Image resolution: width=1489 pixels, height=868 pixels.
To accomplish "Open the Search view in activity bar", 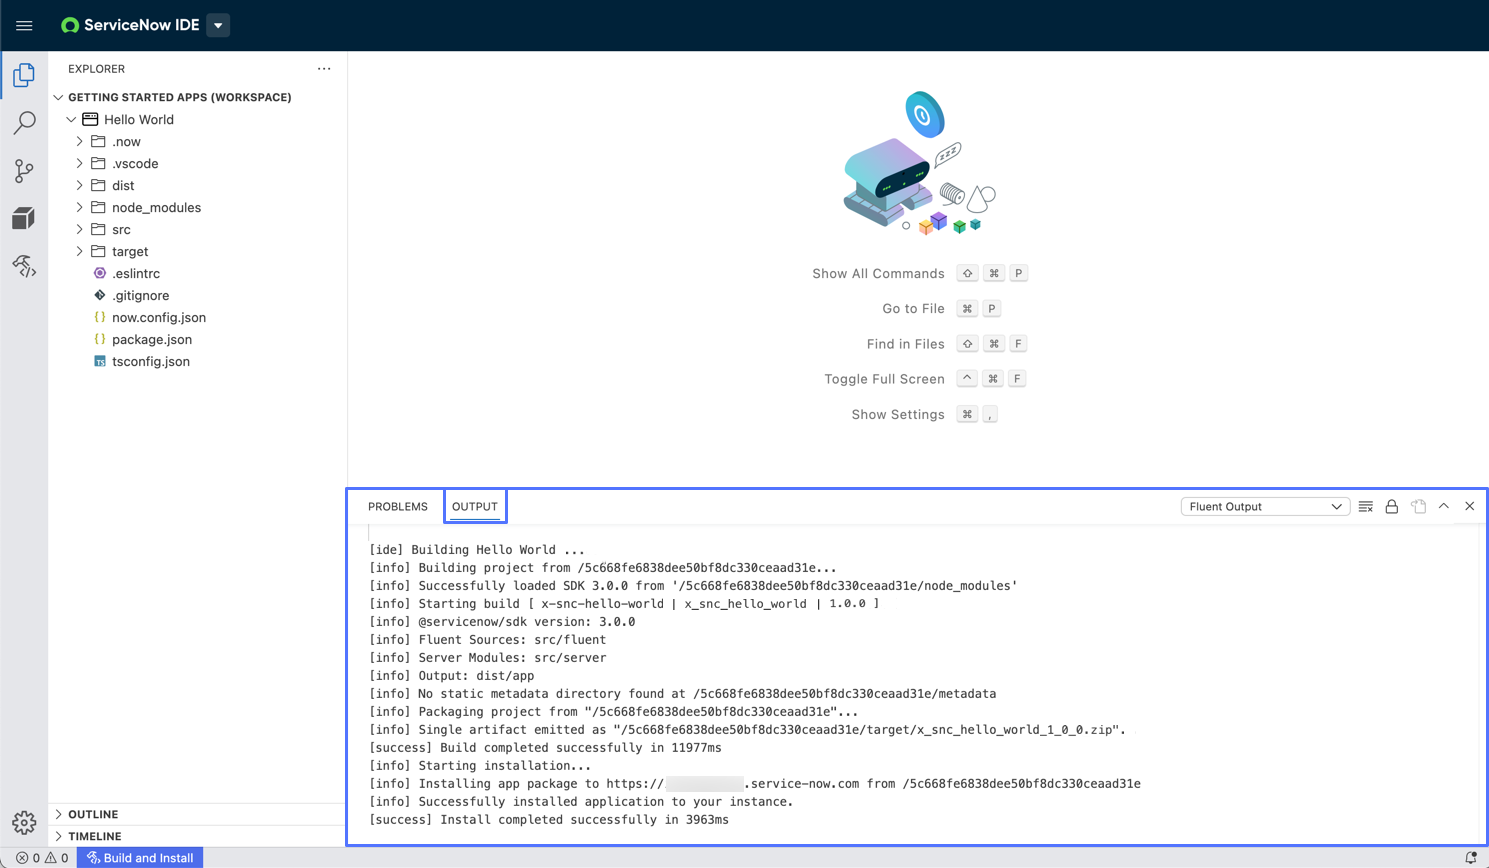I will [24, 123].
